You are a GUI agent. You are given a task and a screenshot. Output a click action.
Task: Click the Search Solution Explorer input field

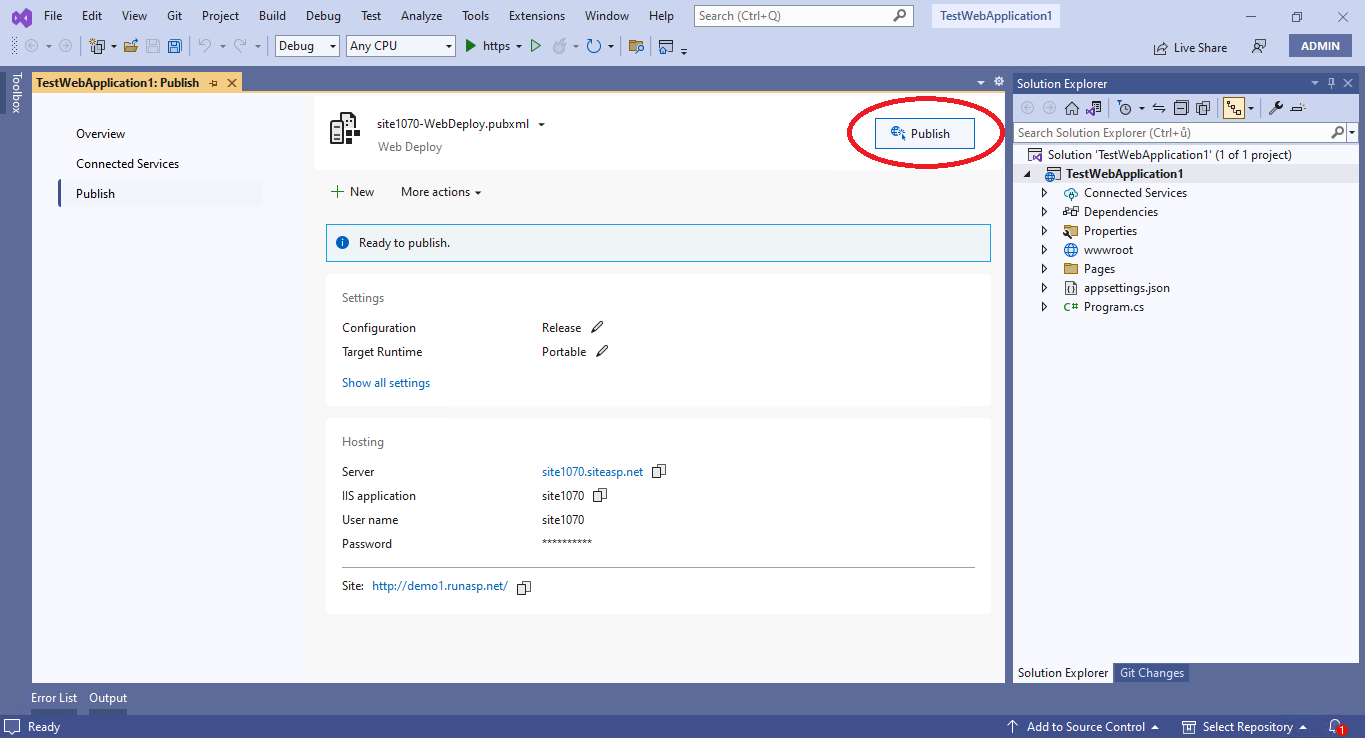1172,132
